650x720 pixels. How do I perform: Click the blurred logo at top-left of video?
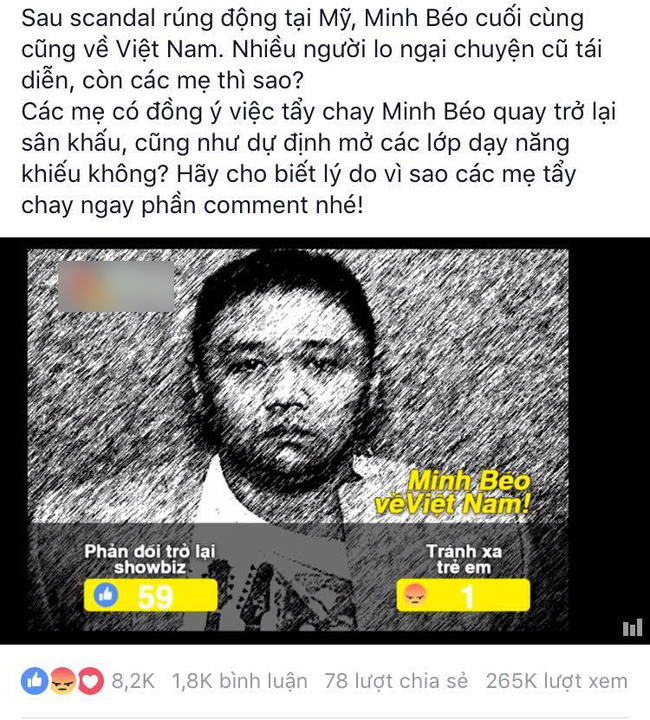point(116,286)
